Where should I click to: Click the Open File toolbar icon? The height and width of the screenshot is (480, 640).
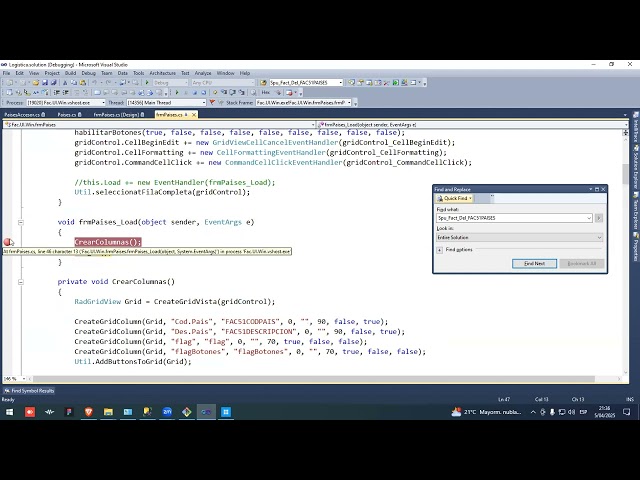(36, 82)
